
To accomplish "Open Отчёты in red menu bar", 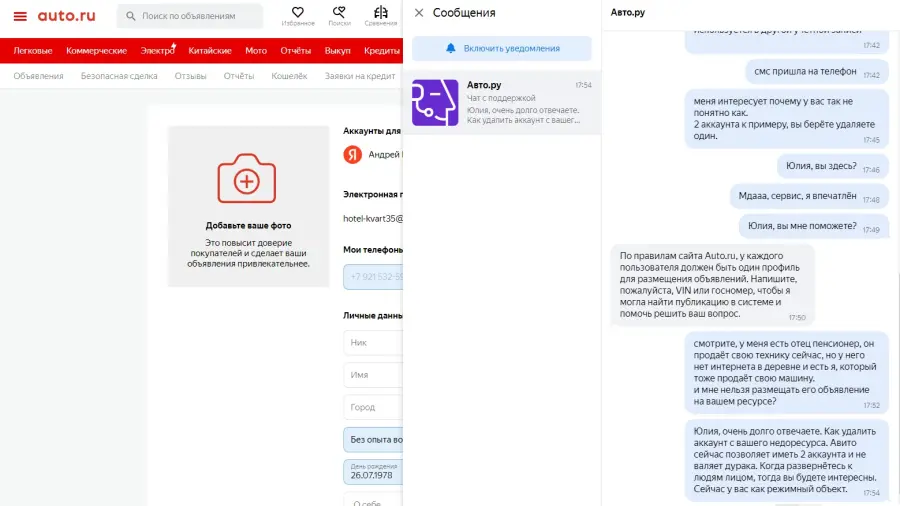I will click(296, 50).
